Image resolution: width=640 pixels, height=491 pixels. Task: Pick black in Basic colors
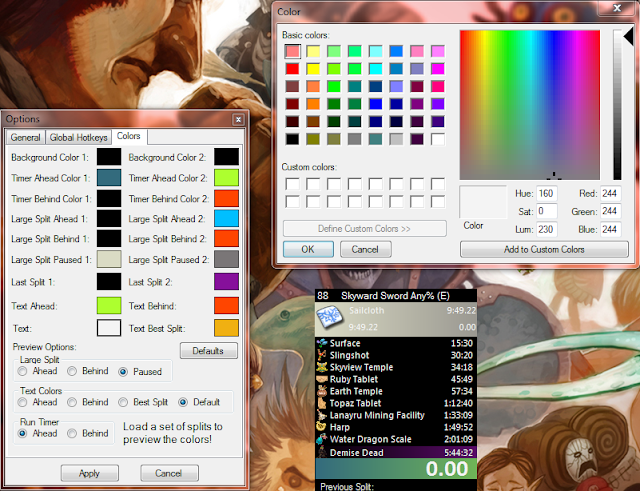(292, 139)
